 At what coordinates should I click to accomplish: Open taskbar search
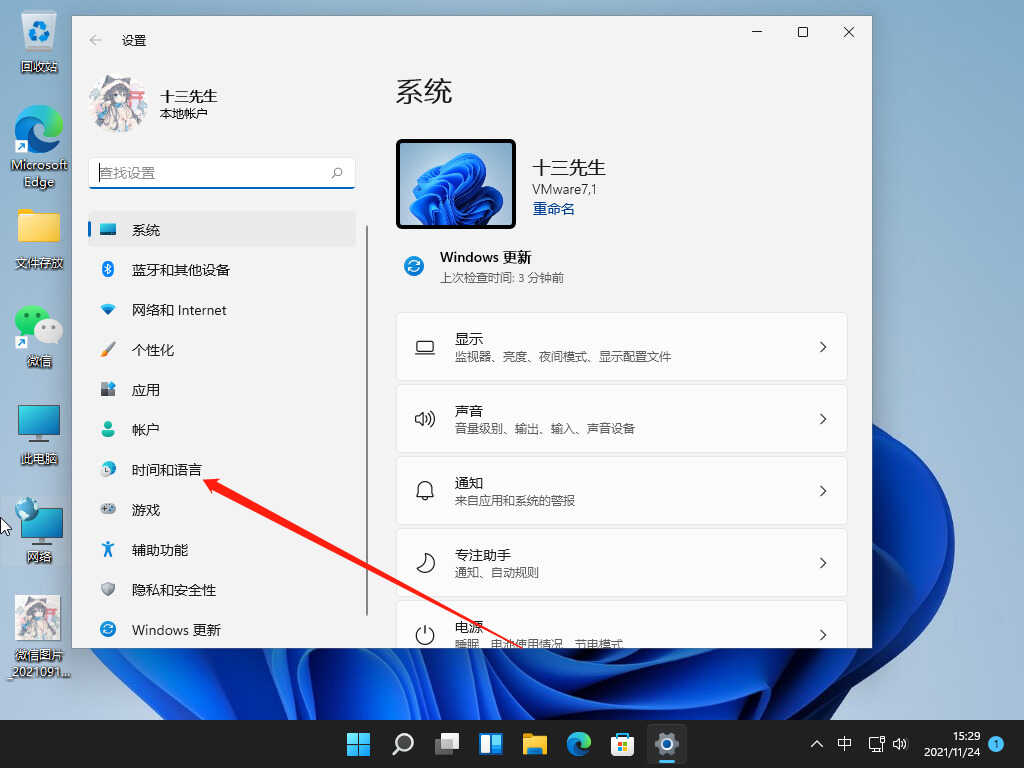[x=402, y=744]
